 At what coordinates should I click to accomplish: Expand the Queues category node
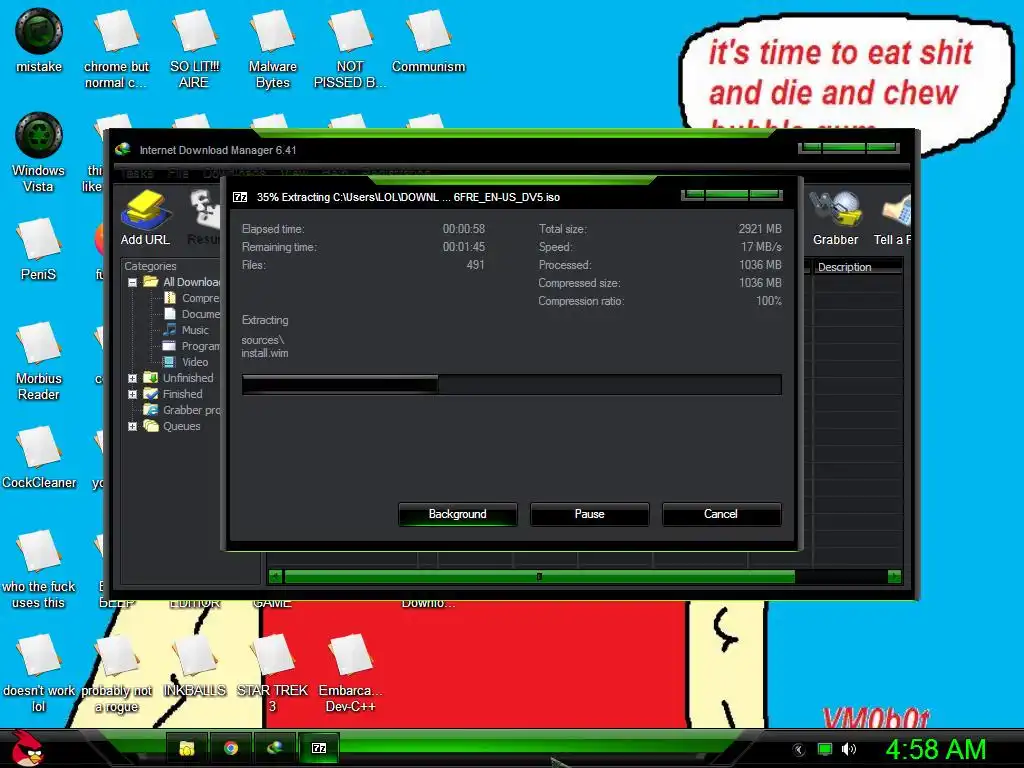tap(133, 426)
